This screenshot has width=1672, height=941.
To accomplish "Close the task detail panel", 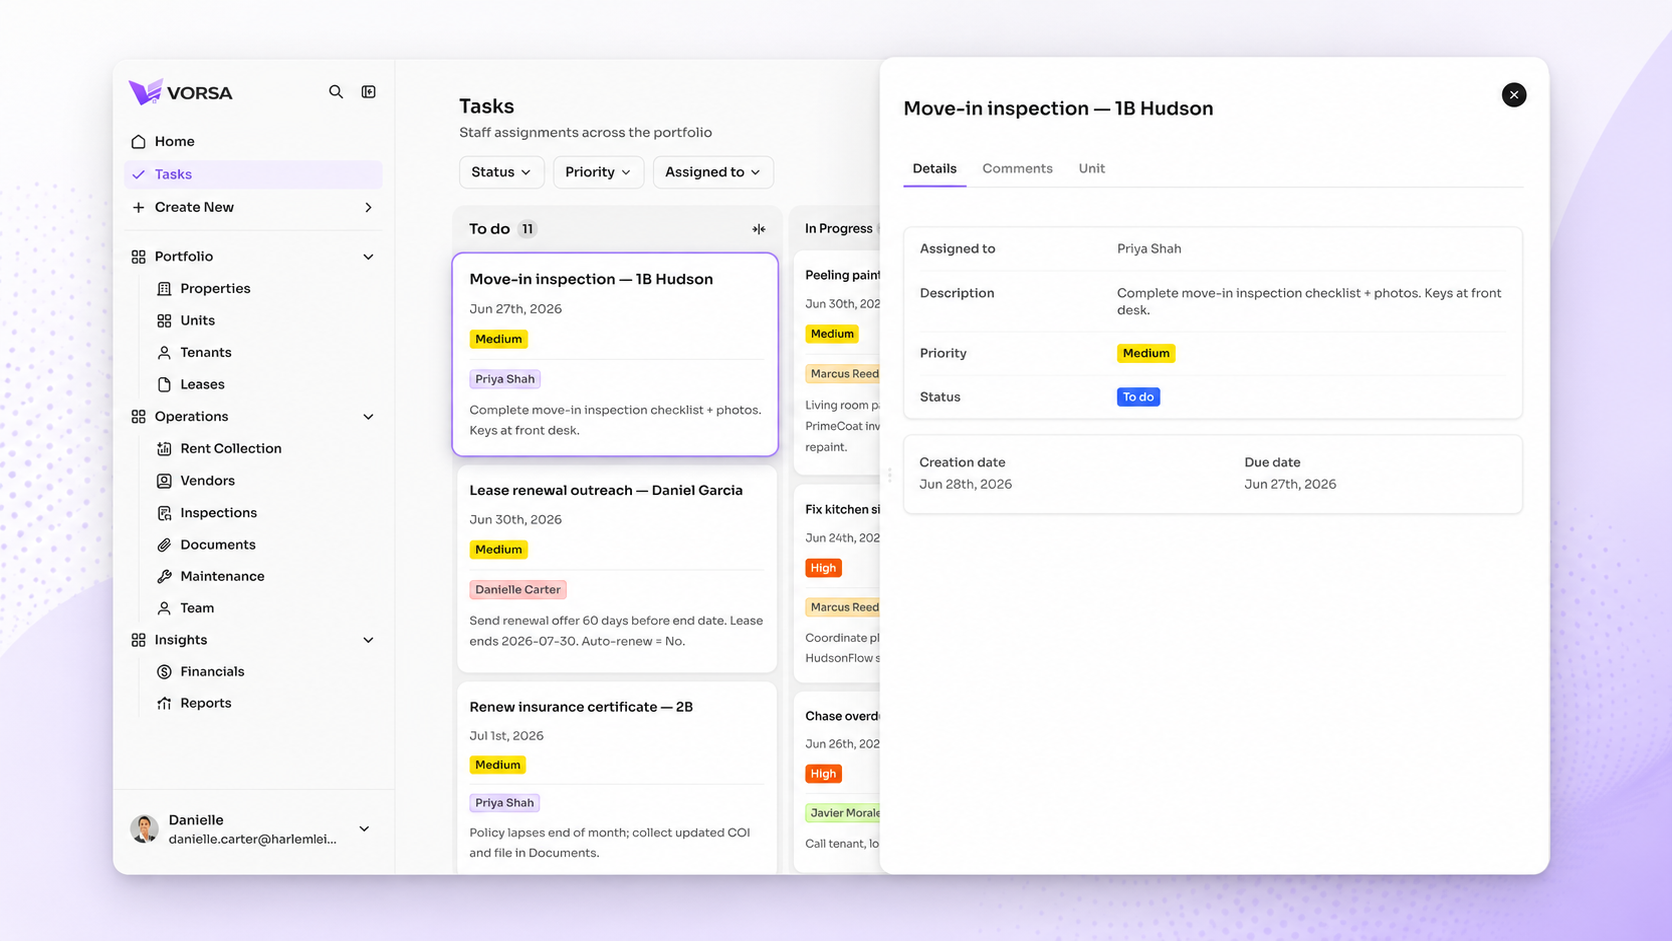I will click(1514, 95).
